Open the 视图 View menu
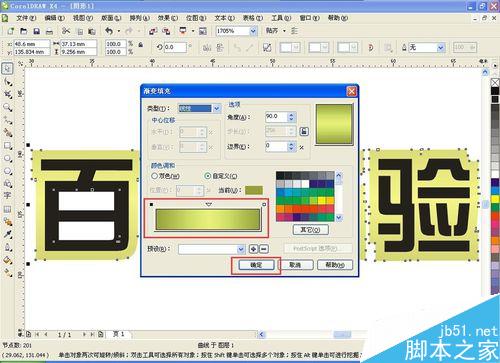500x363 pixels. pyautogui.click(x=83, y=18)
